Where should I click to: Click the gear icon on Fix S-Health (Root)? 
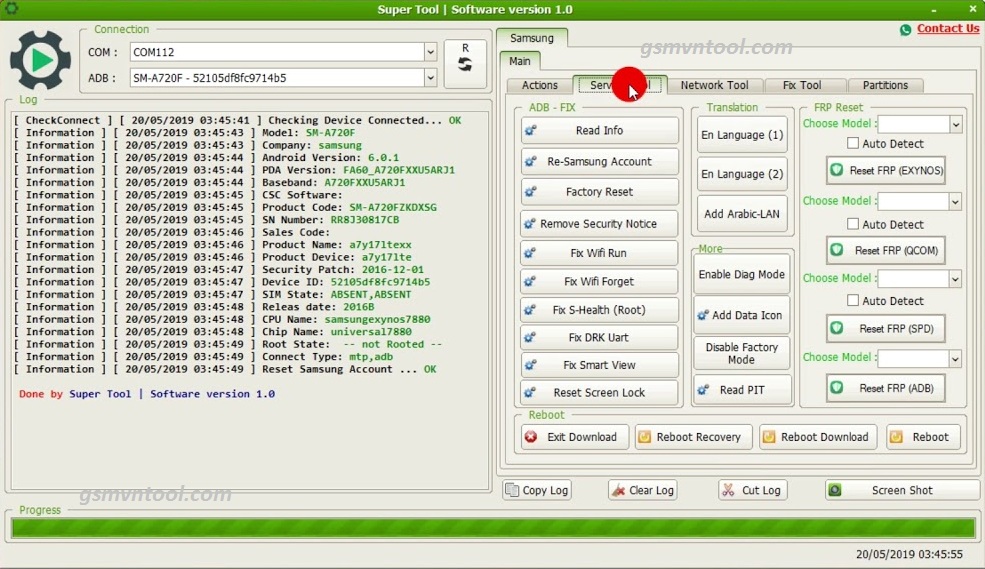530,310
